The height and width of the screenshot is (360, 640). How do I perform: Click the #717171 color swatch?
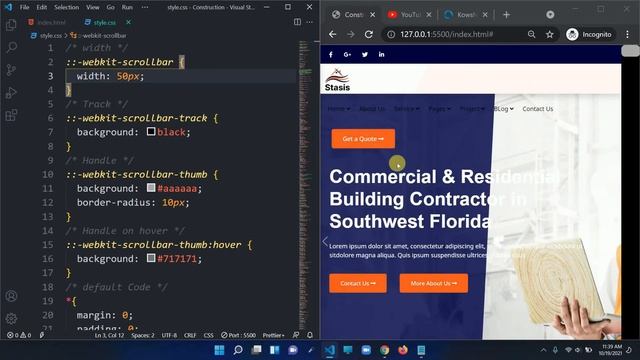[151, 258]
